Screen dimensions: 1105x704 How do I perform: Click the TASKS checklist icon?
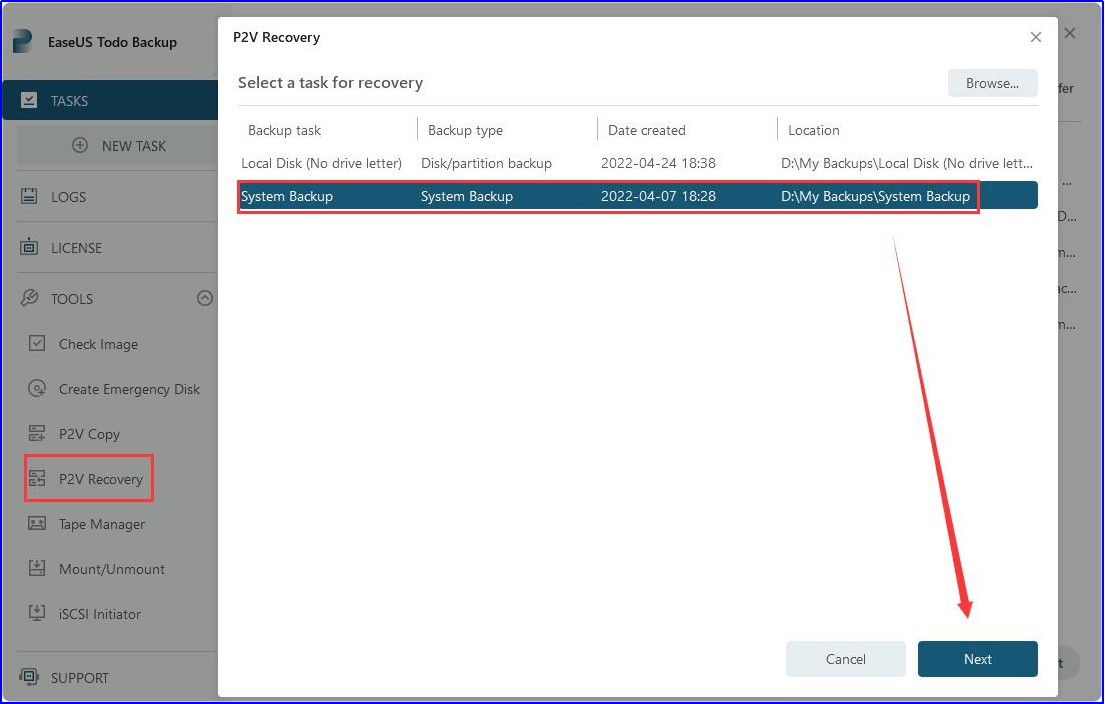tap(29, 100)
